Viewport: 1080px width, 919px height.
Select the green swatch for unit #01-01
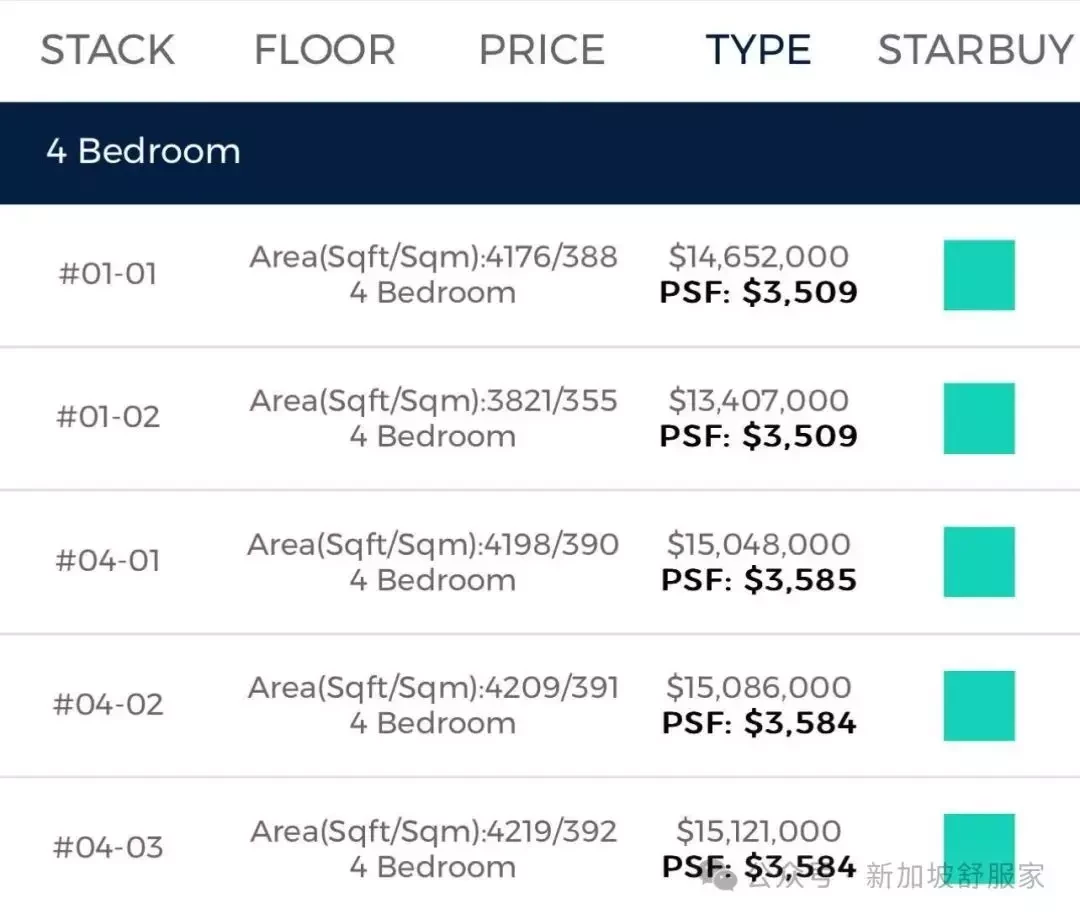point(979,275)
